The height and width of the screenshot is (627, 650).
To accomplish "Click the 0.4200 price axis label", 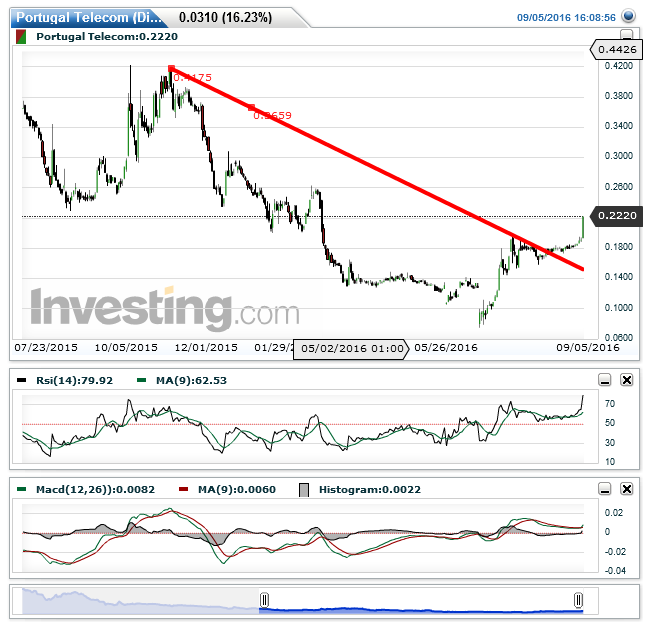I will click(x=619, y=65).
